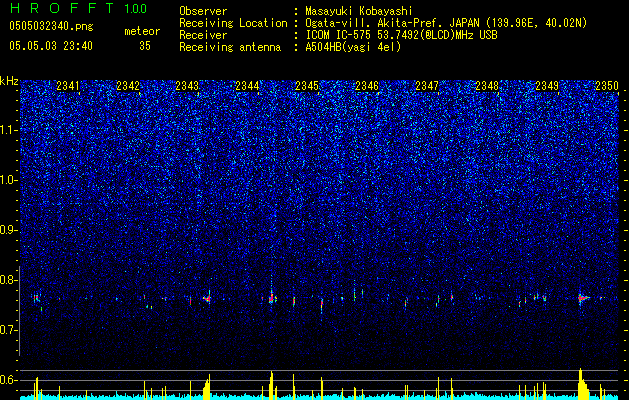Click the 2350 time marker
Image resolution: width=629 pixels, height=400 pixels.
(607, 86)
